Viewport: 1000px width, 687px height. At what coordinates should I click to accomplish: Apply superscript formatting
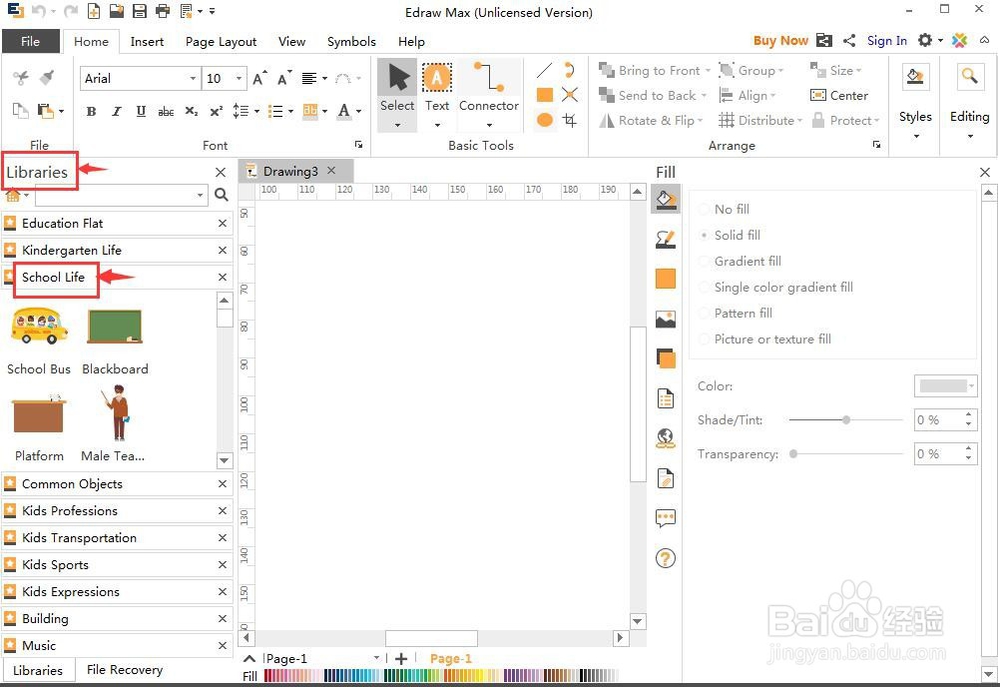point(216,112)
